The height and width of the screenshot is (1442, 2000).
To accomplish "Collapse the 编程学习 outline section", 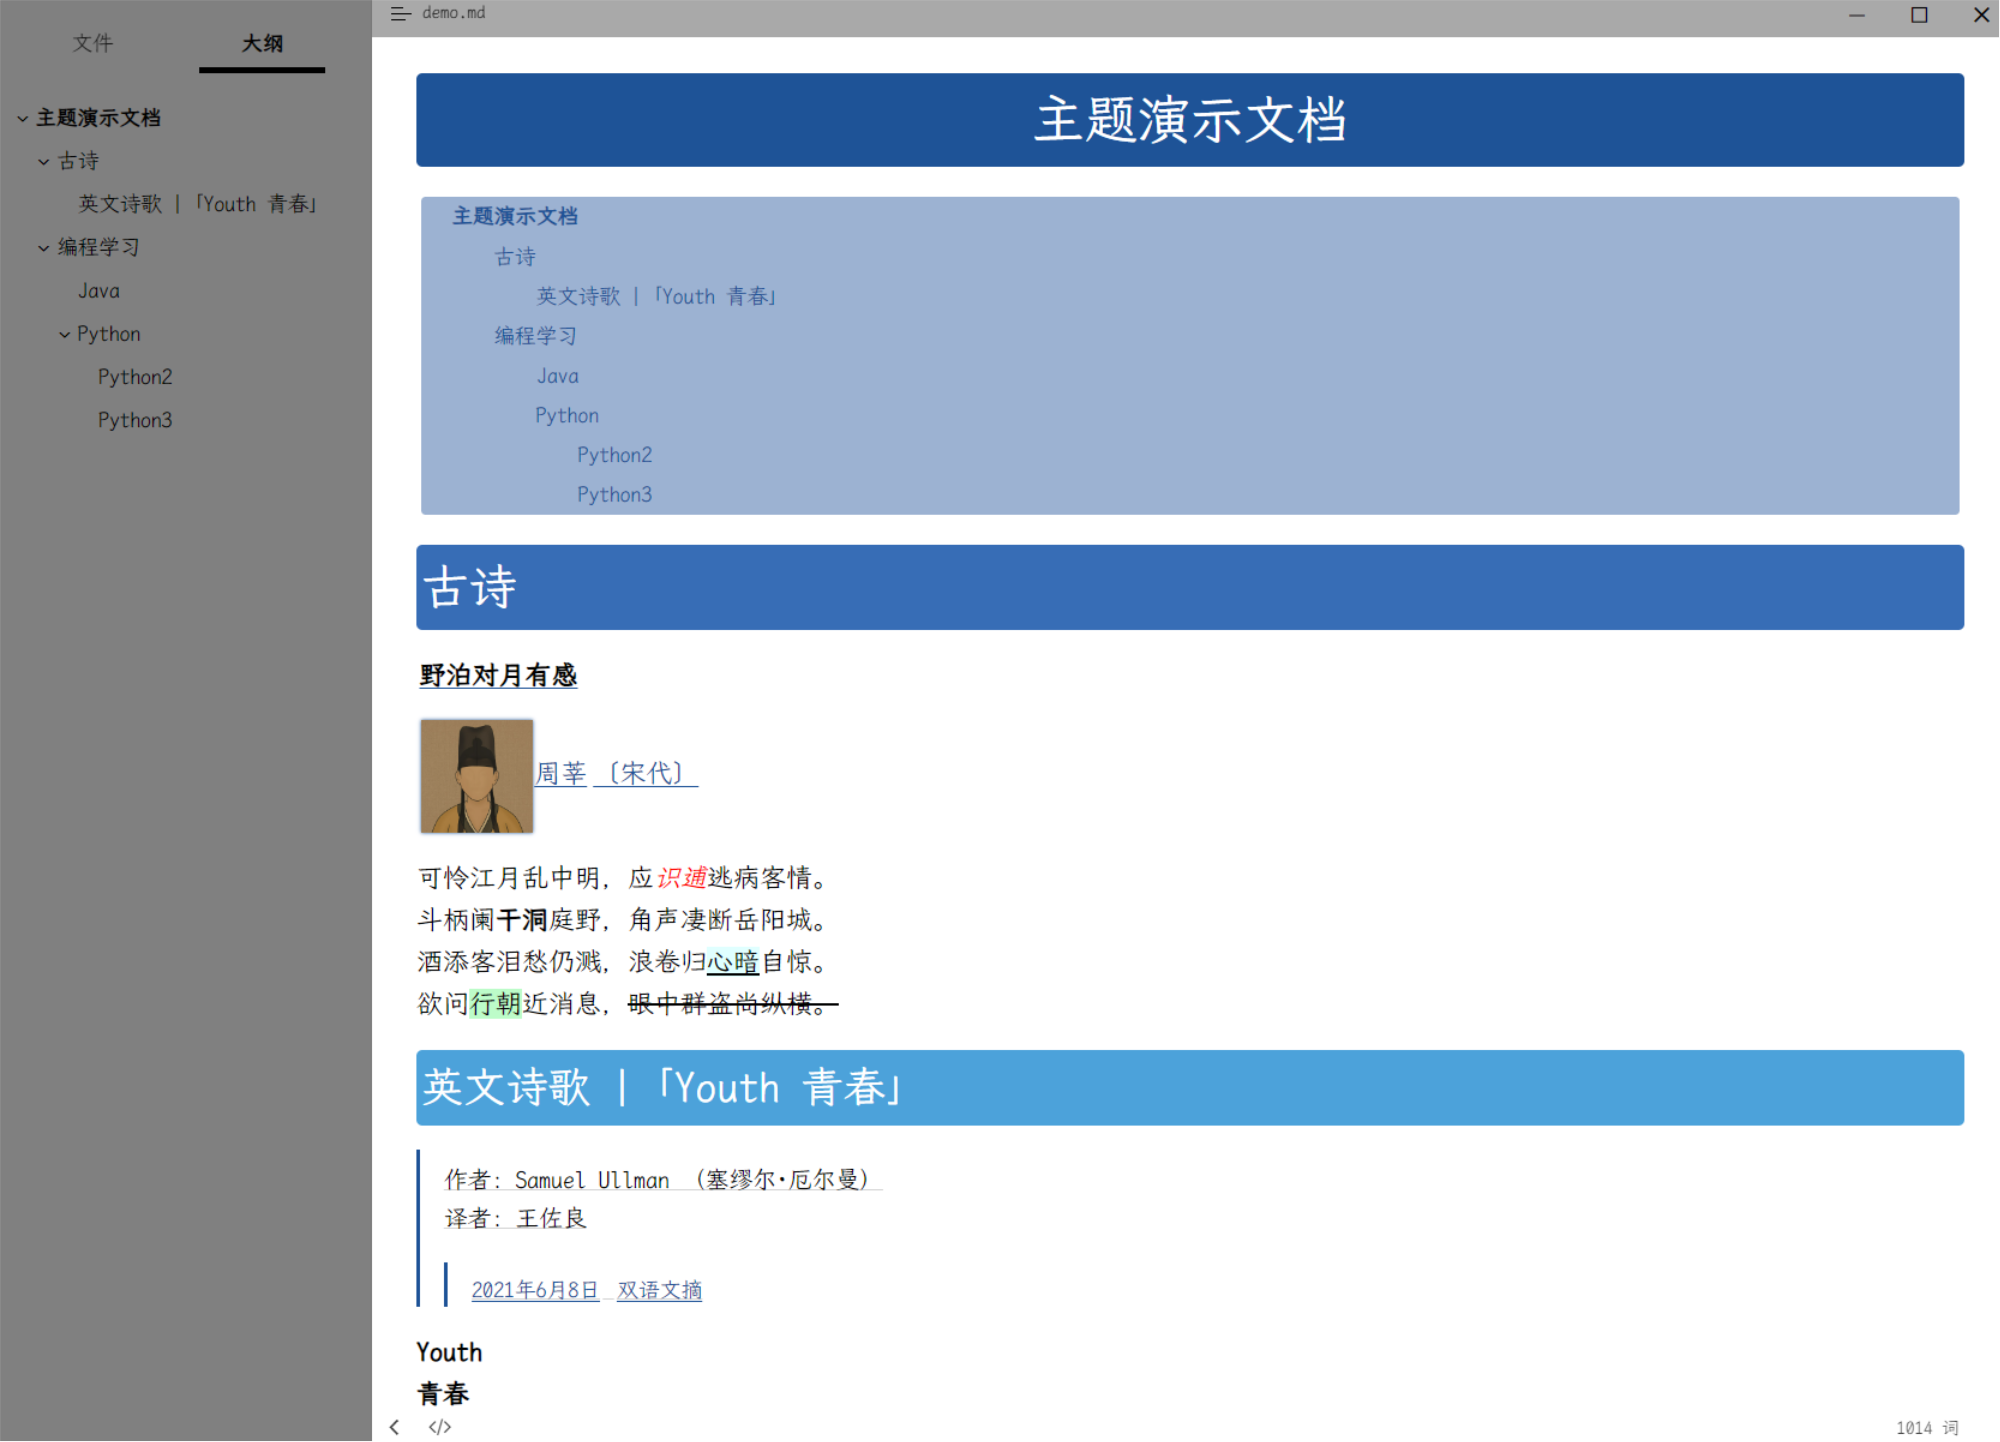I will point(43,248).
